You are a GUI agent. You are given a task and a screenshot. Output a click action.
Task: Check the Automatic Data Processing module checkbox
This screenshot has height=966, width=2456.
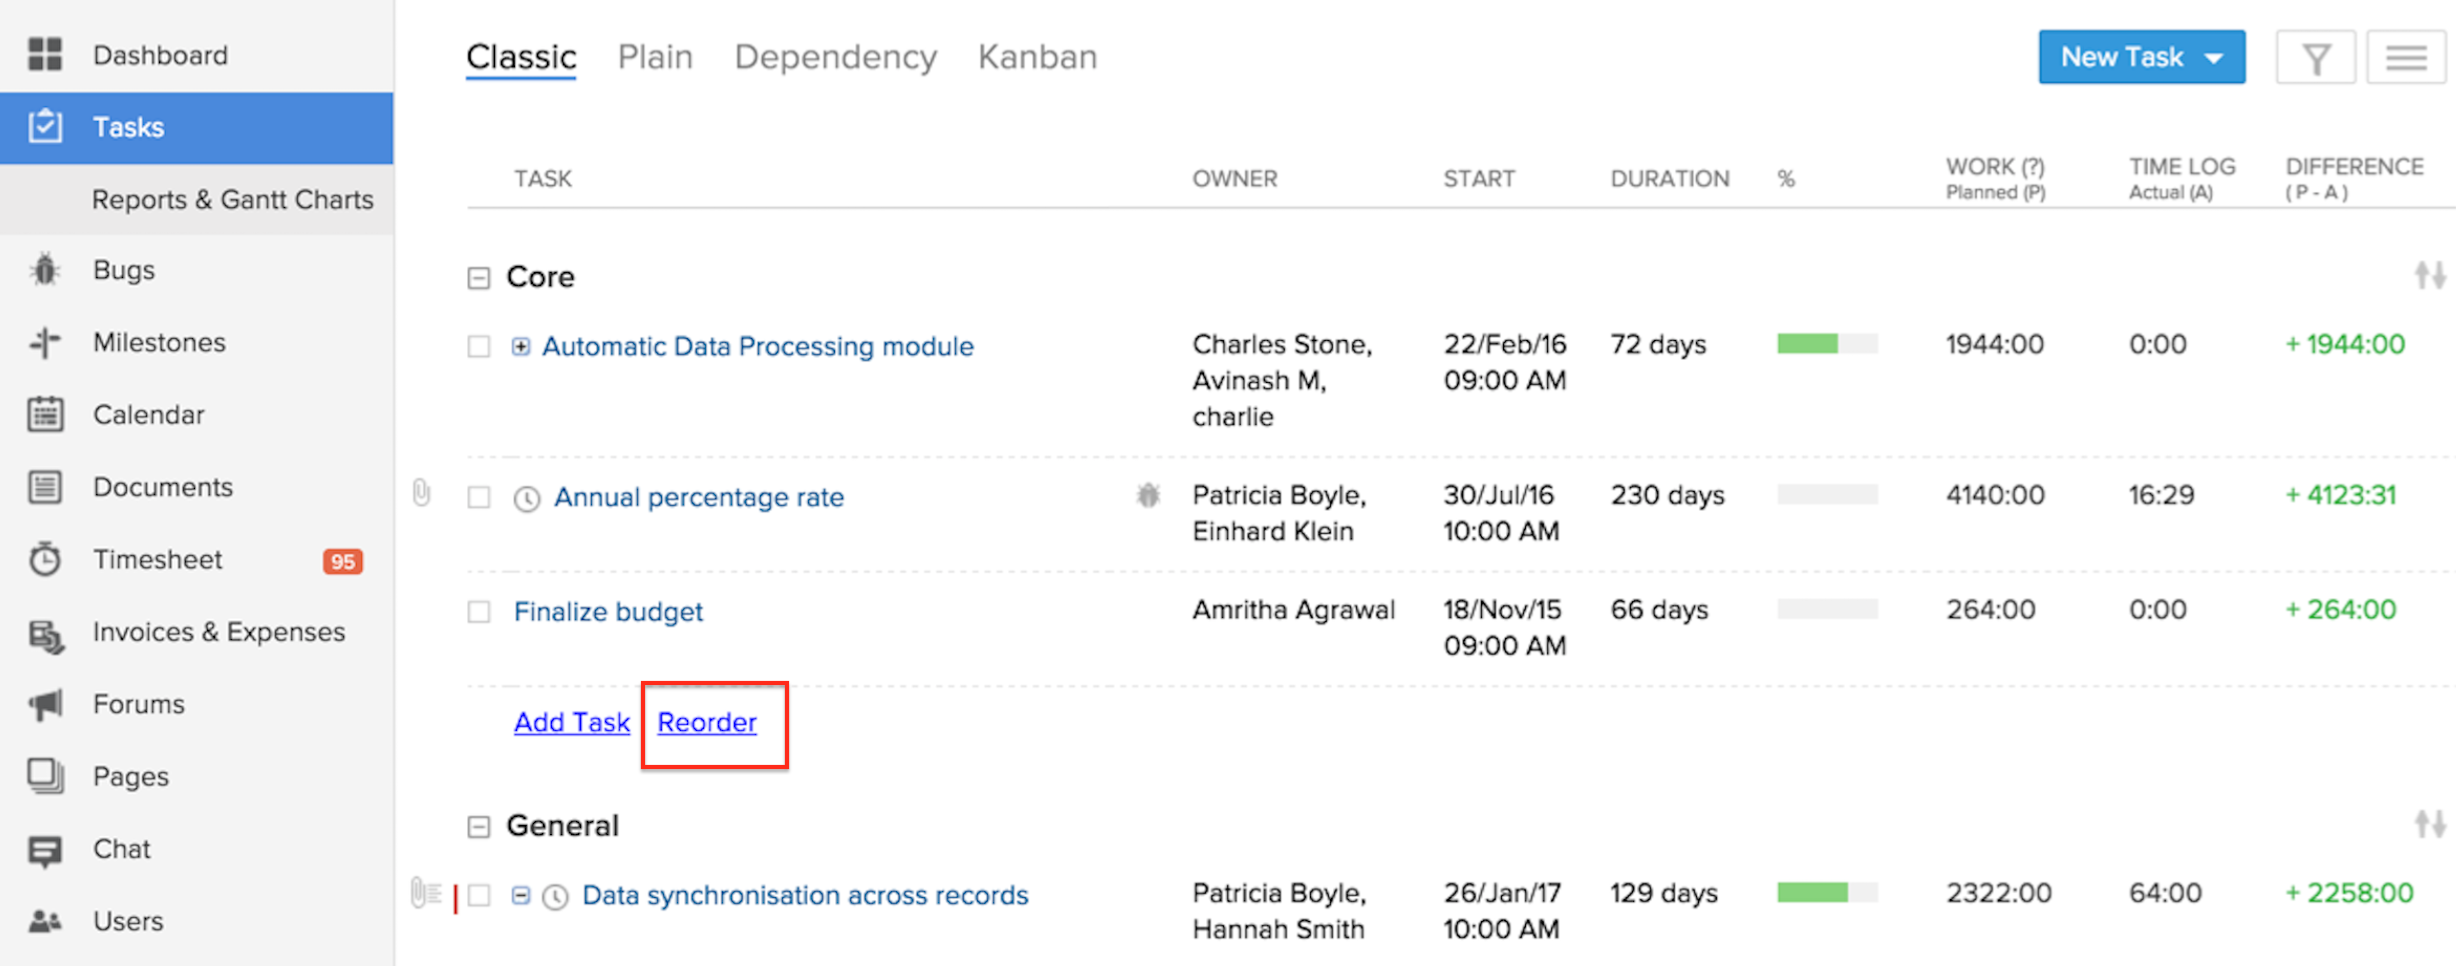pyautogui.click(x=479, y=347)
